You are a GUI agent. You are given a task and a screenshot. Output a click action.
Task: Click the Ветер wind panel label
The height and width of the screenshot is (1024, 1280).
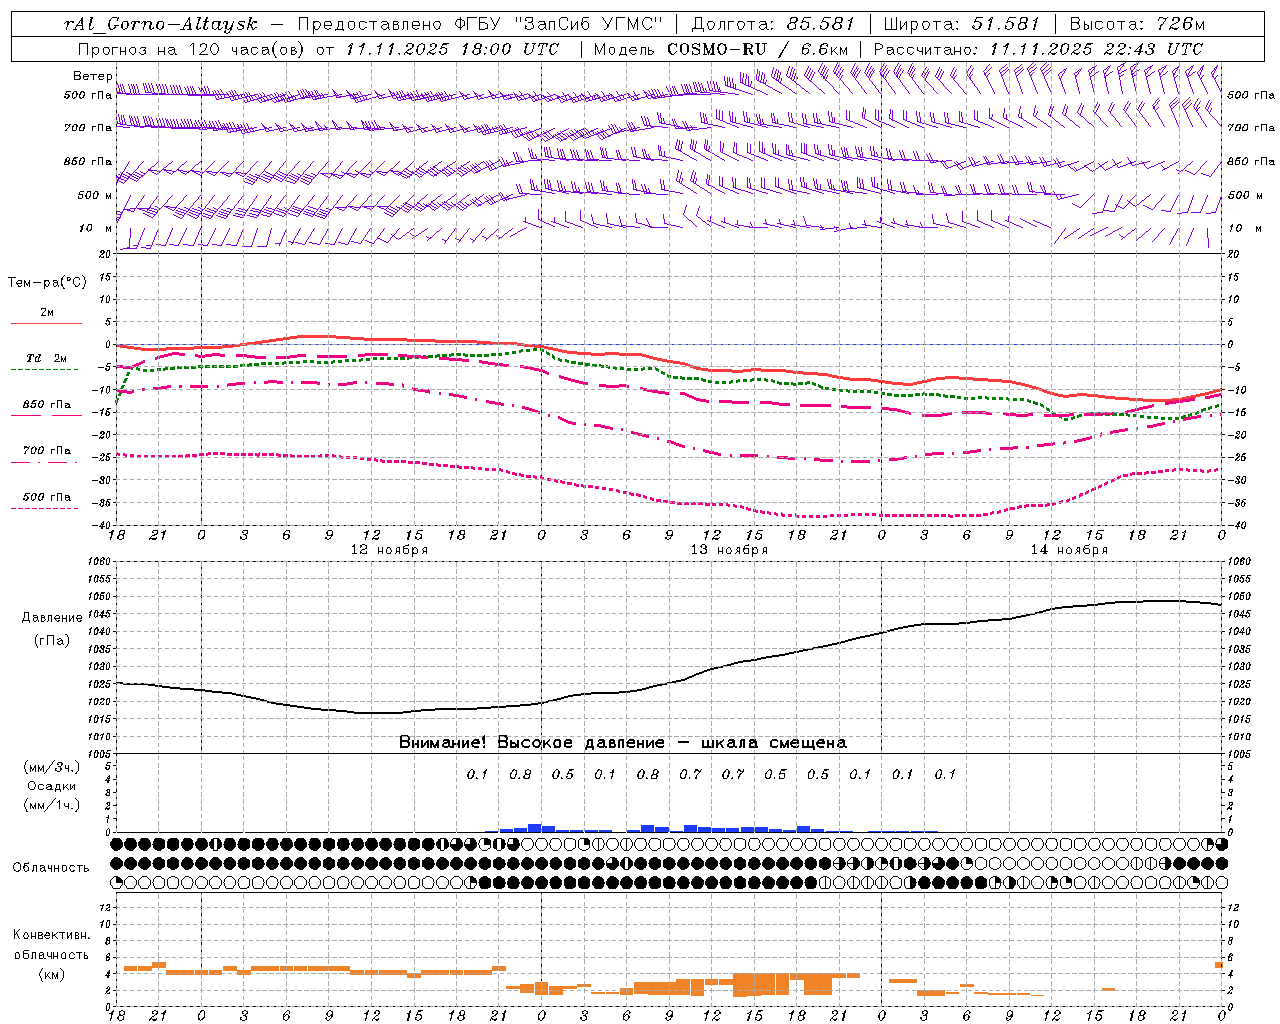click(93, 76)
